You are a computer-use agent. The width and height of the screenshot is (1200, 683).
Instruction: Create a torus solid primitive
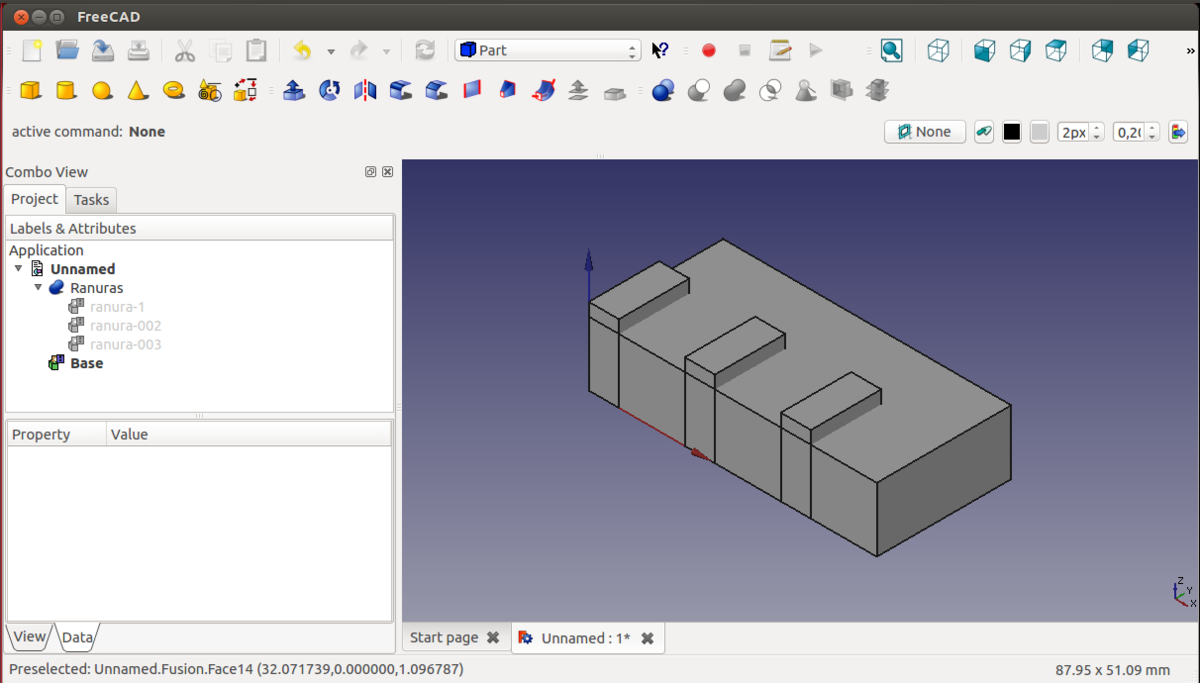(174, 91)
